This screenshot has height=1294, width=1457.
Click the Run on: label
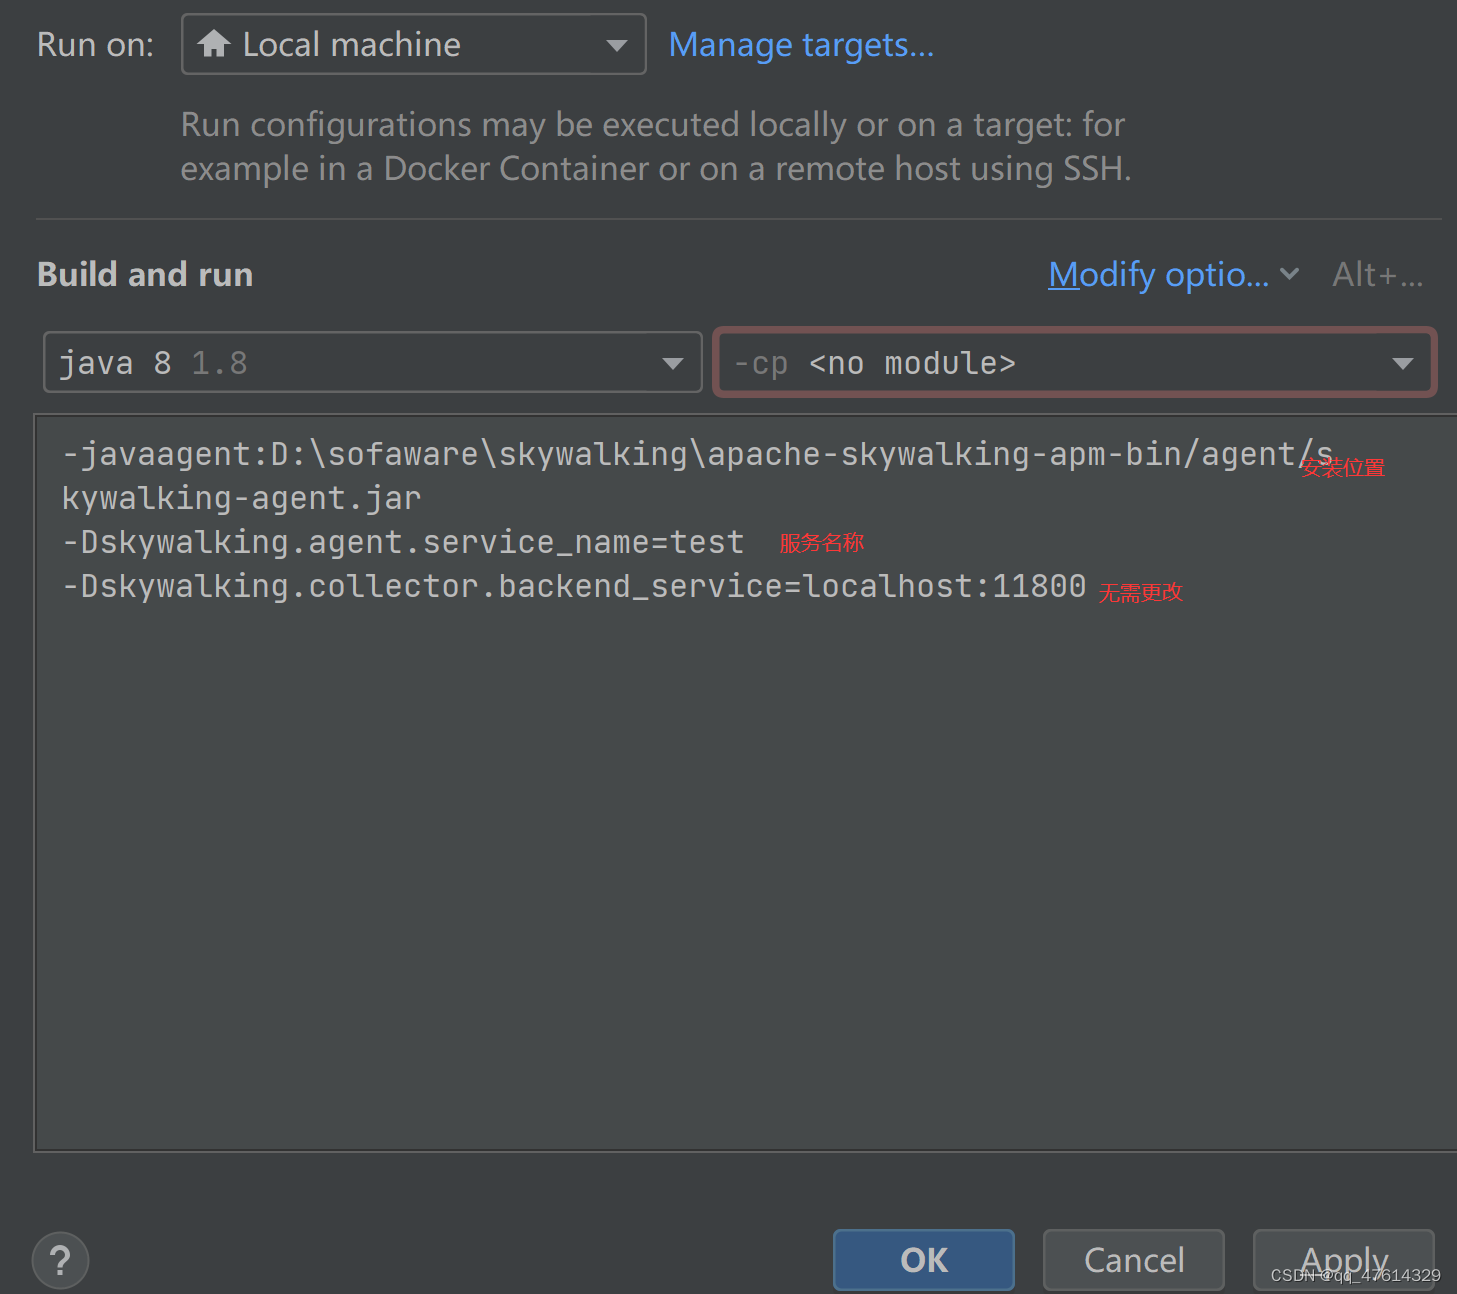[x=95, y=44]
